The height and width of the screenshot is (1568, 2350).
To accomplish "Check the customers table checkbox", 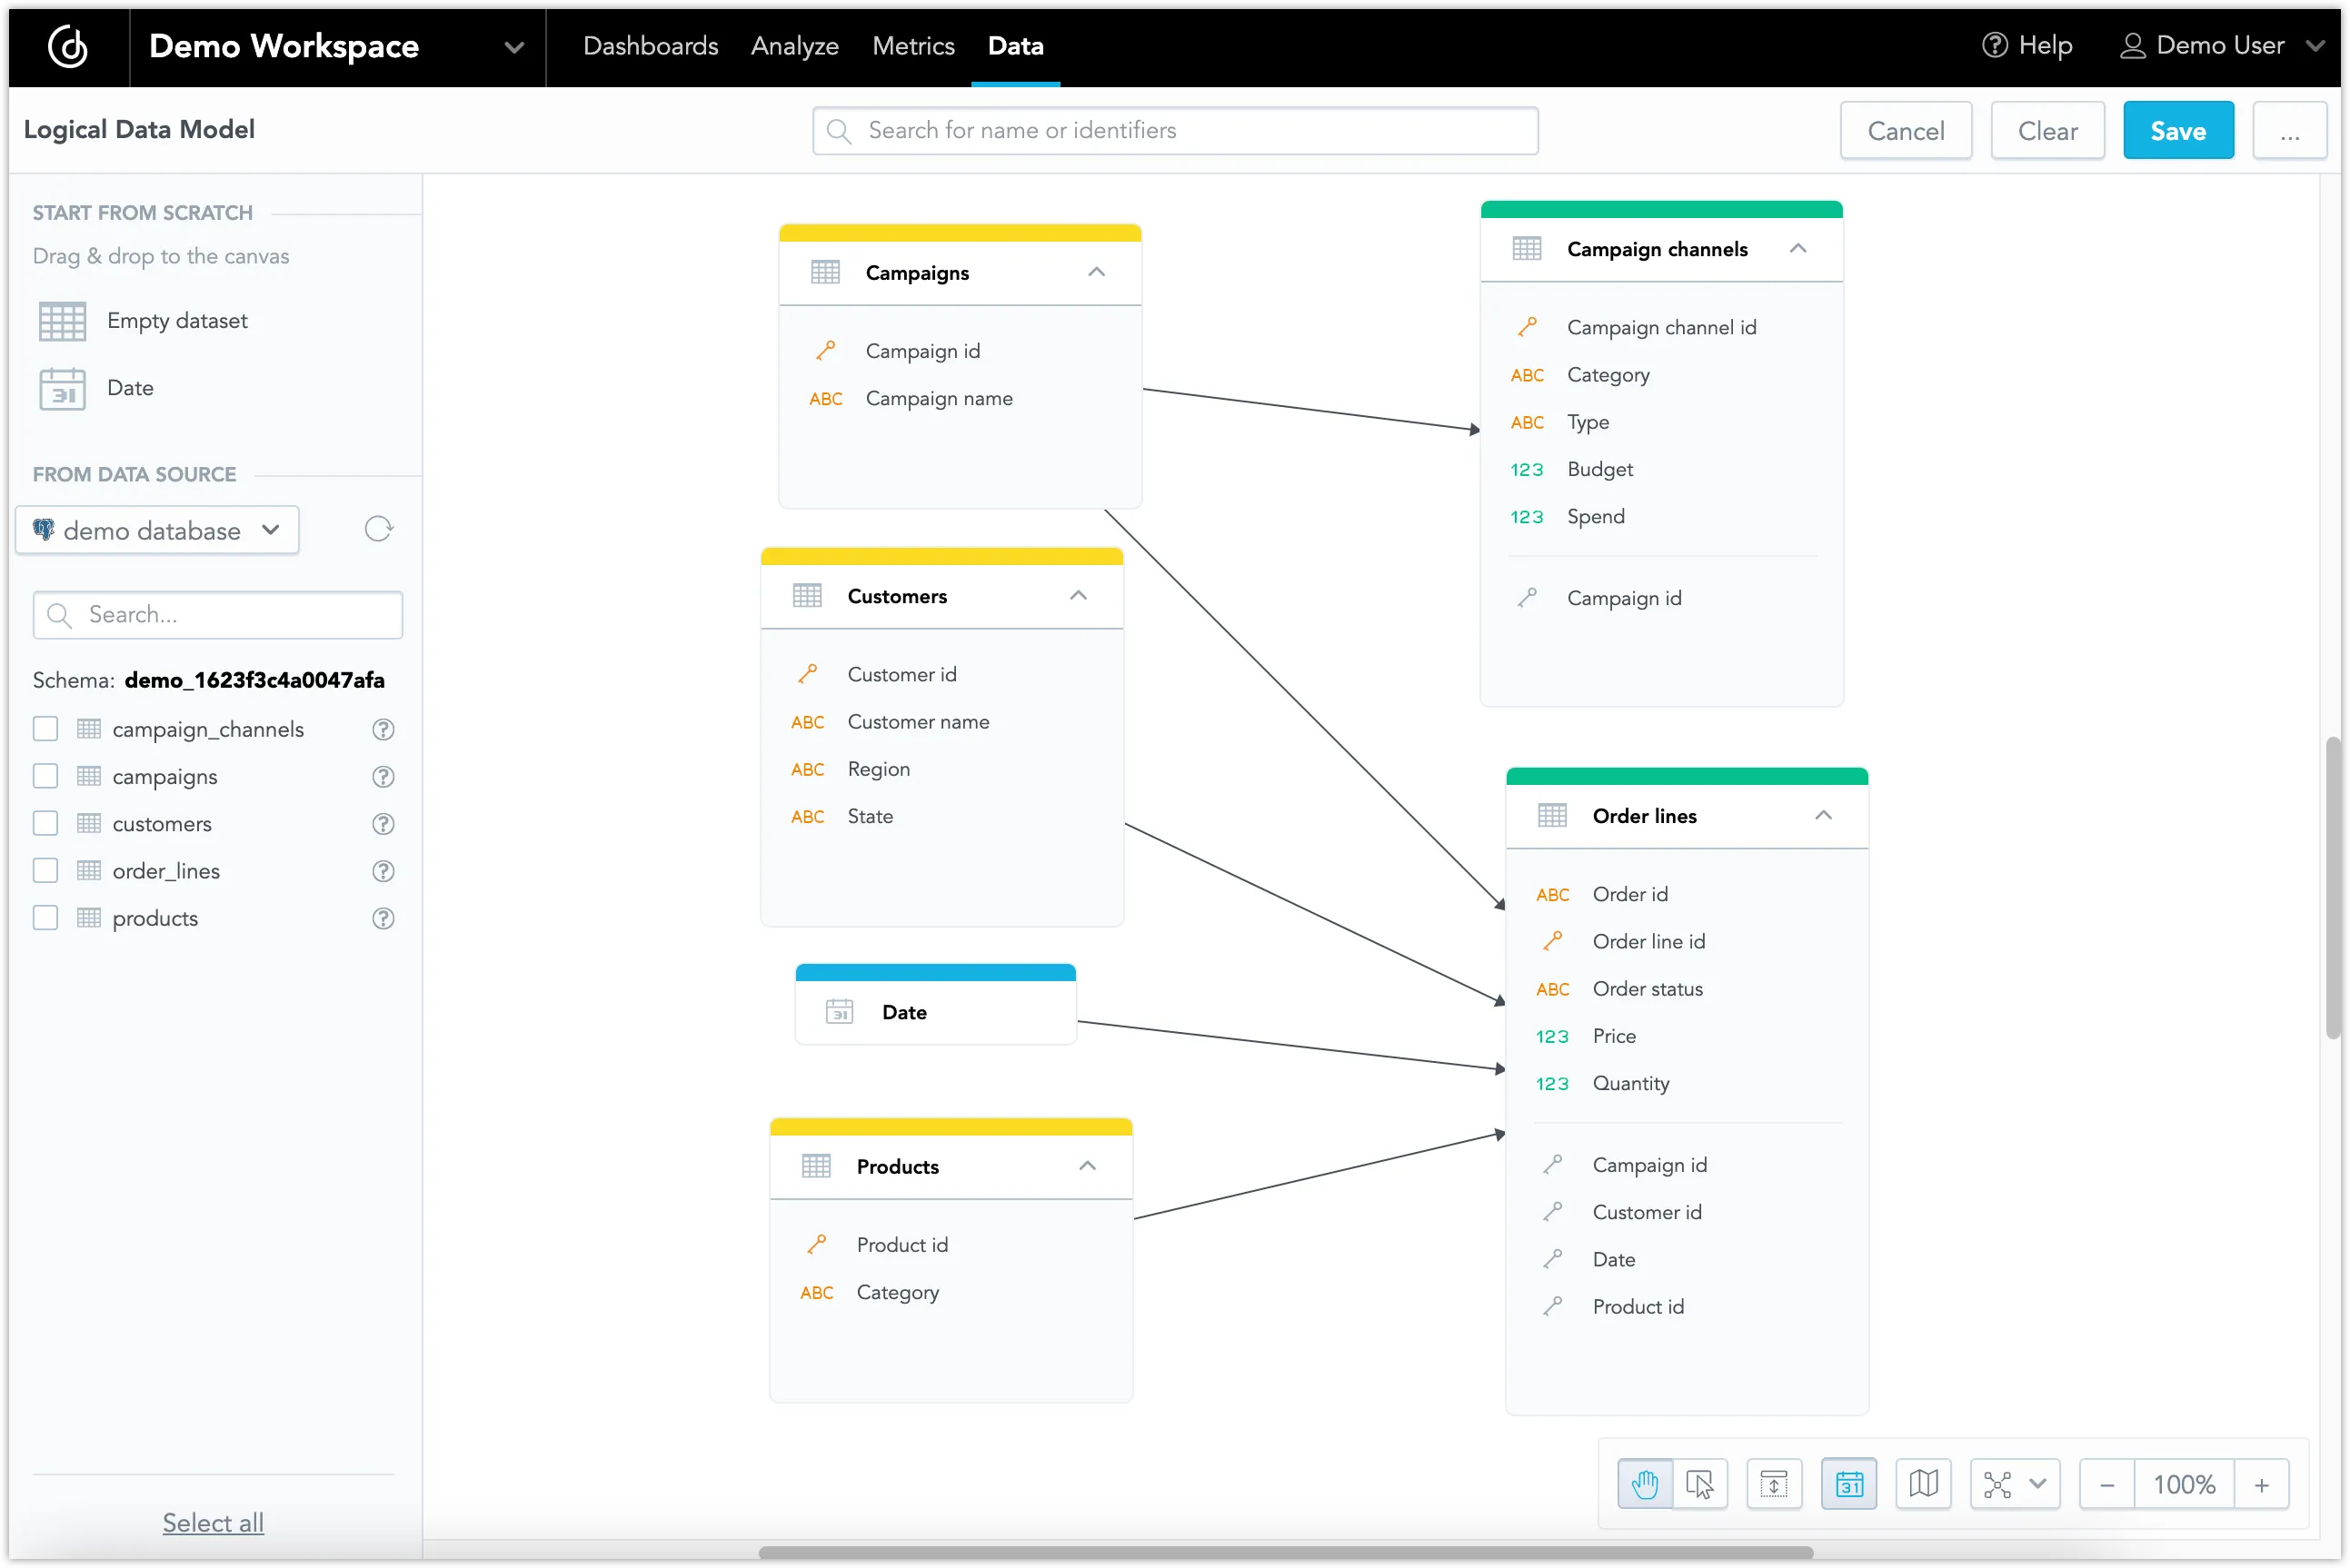I will click(45, 823).
